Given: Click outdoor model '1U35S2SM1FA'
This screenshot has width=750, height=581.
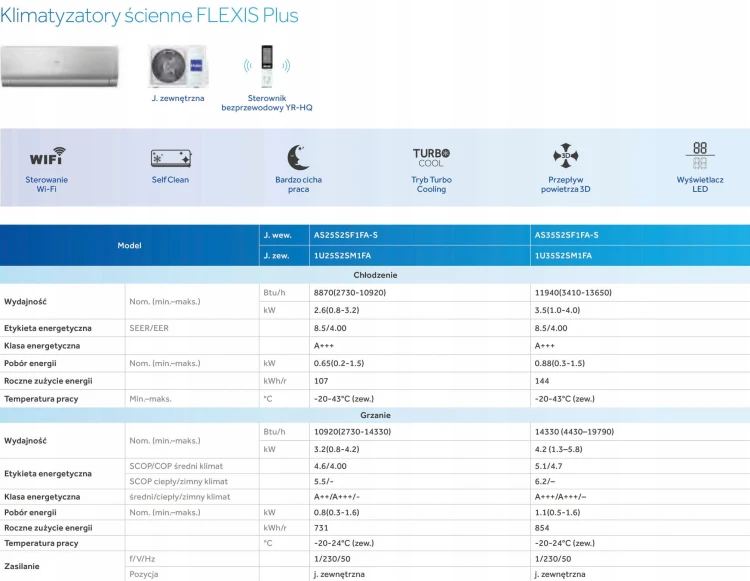Looking at the screenshot, I should point(563,256).
